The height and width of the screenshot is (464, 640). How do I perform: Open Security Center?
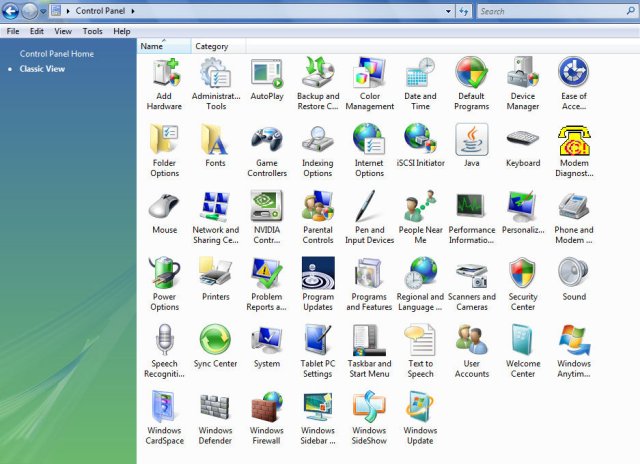point(523,285)
